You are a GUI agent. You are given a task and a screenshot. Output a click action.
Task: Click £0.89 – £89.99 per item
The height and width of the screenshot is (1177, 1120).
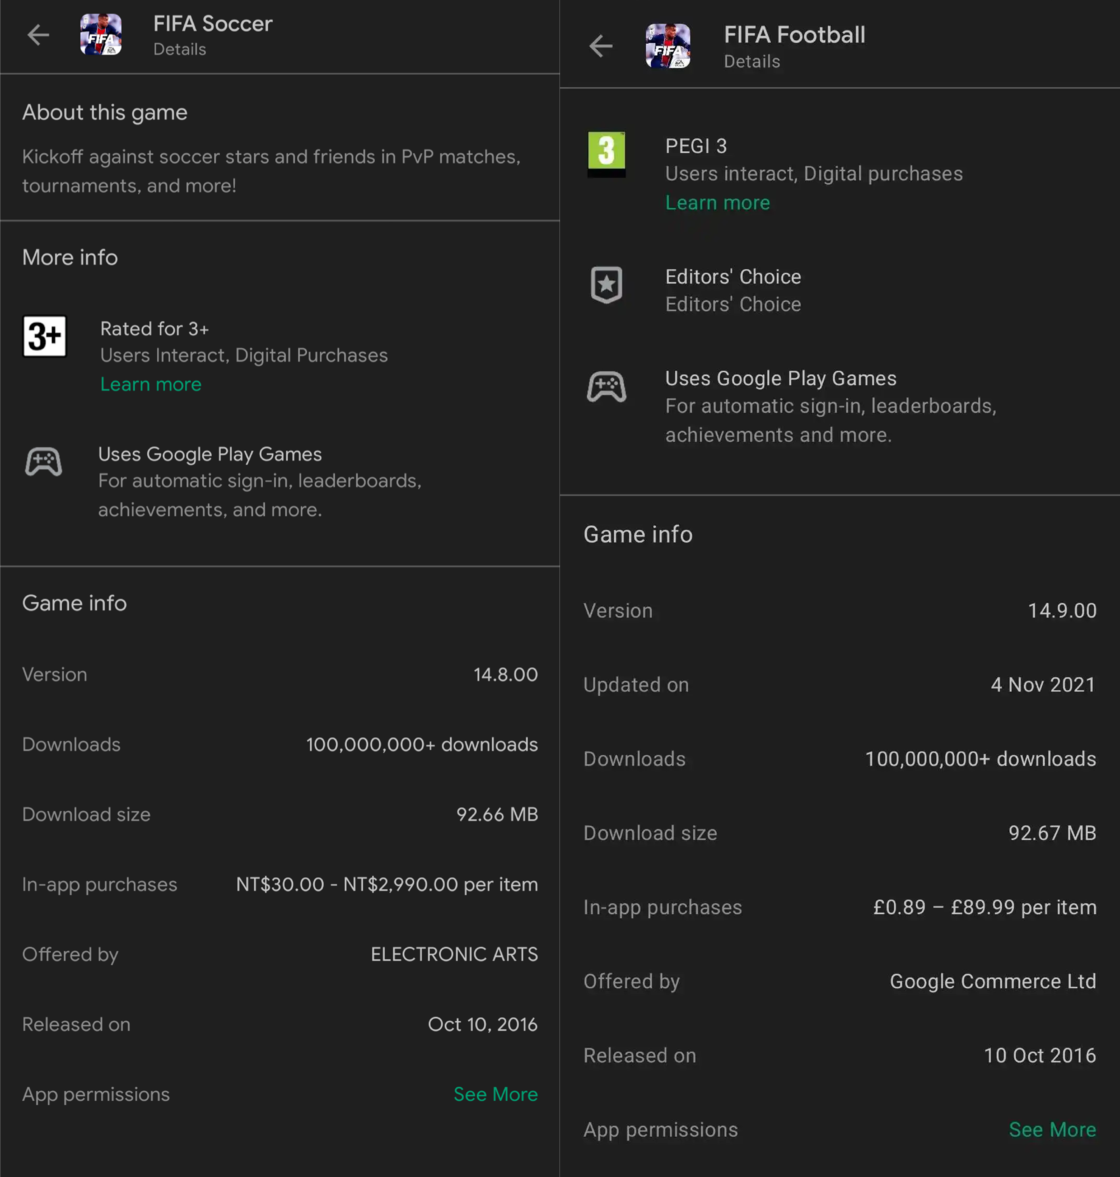point(985,908)
